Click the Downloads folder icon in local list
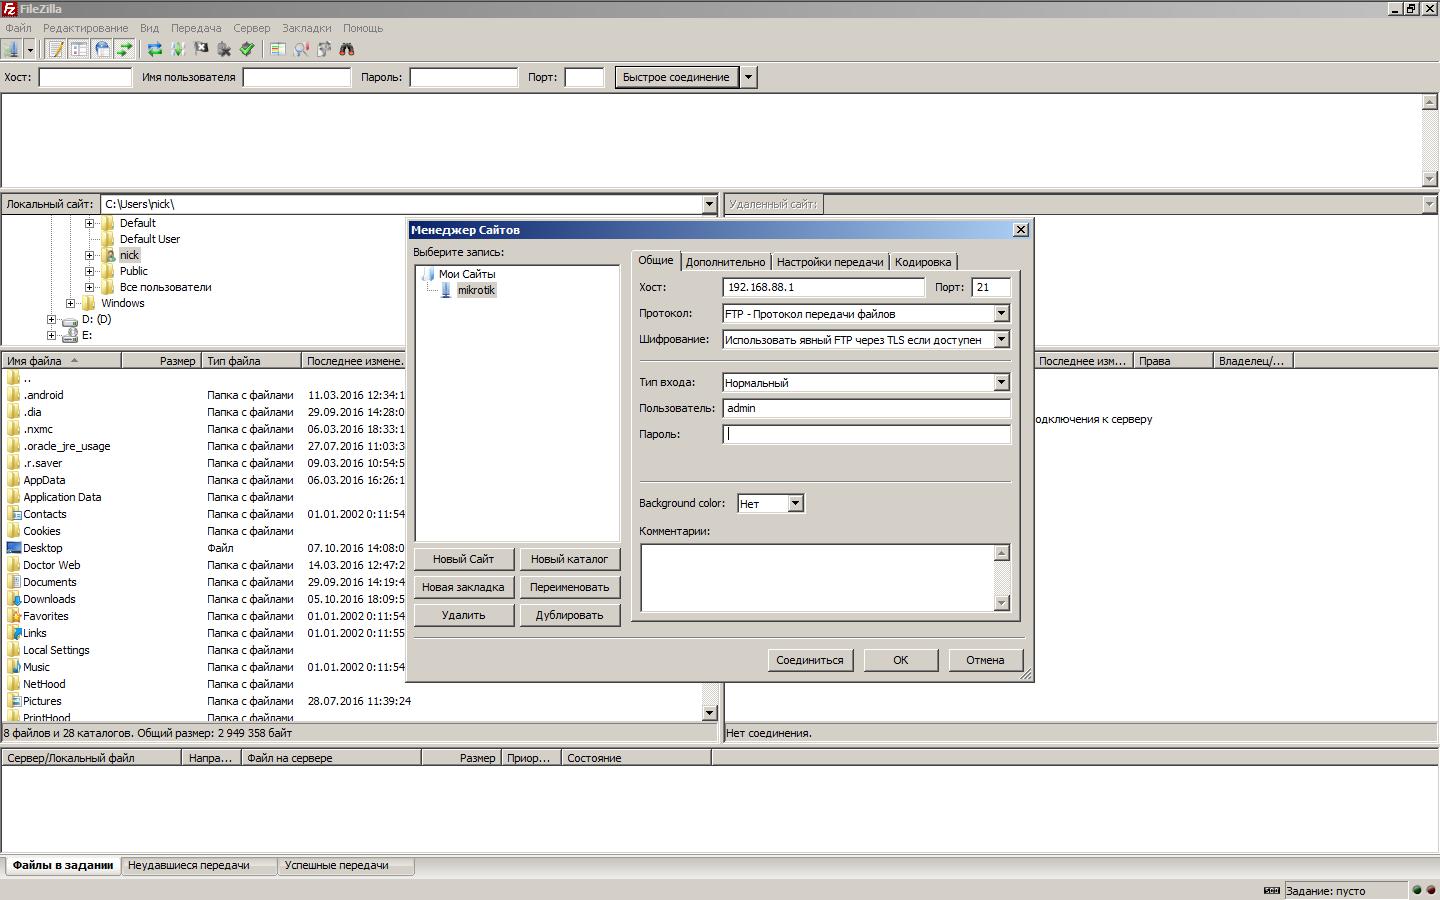The image size is (1440, 900). click(x=14, y=599)
